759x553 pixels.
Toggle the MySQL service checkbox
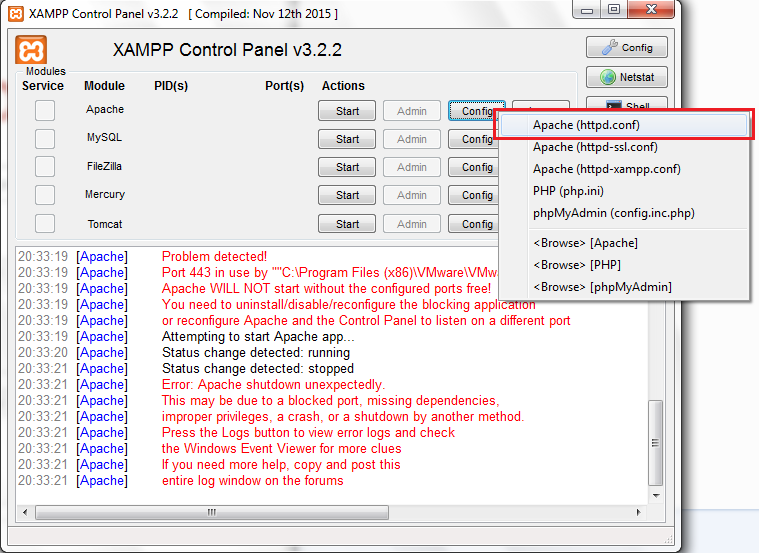tap(45, 138)
